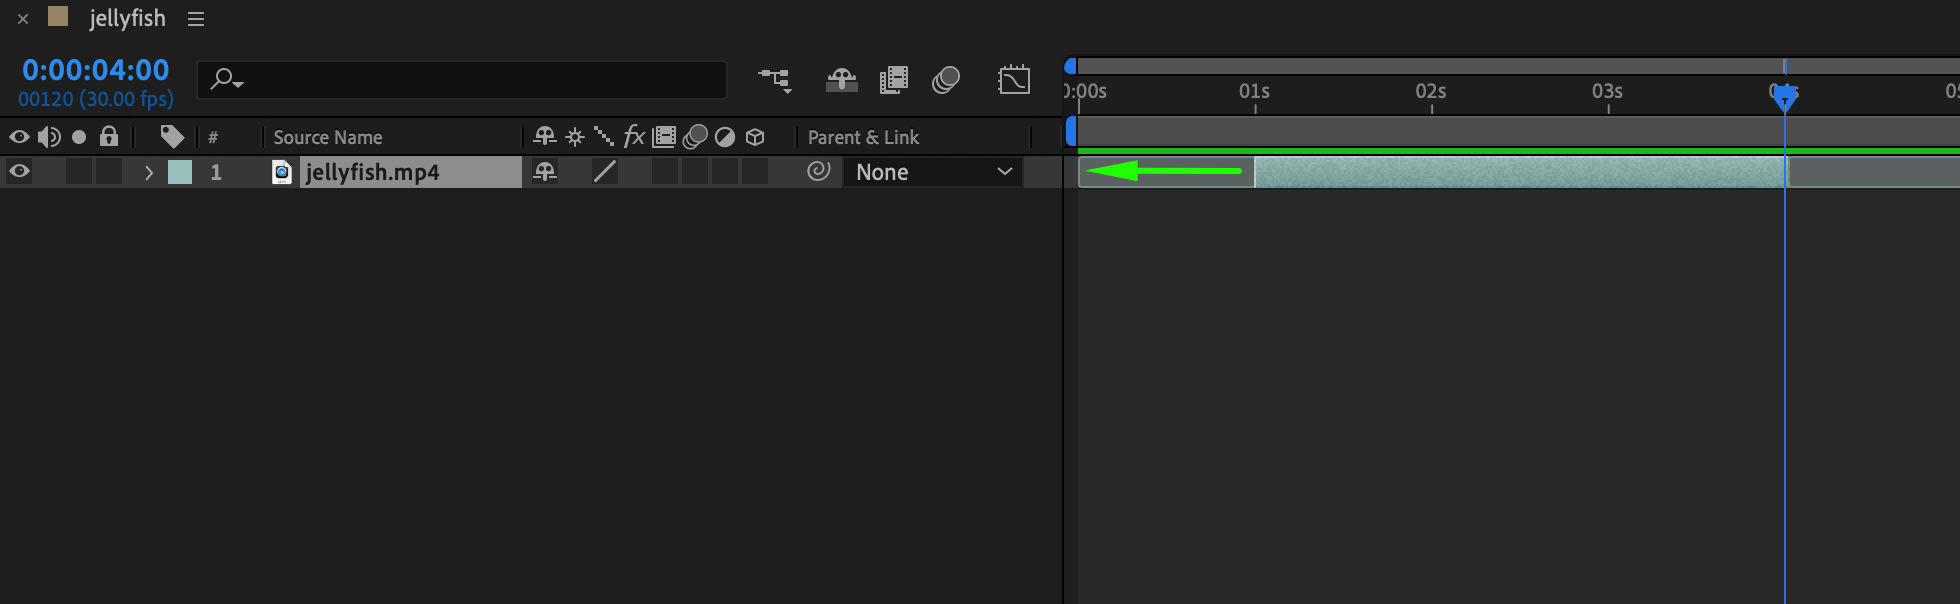Toggle the Shy switch on jellyfish.mp4
Screen dimensions: 1960x604
pos(545,172)
